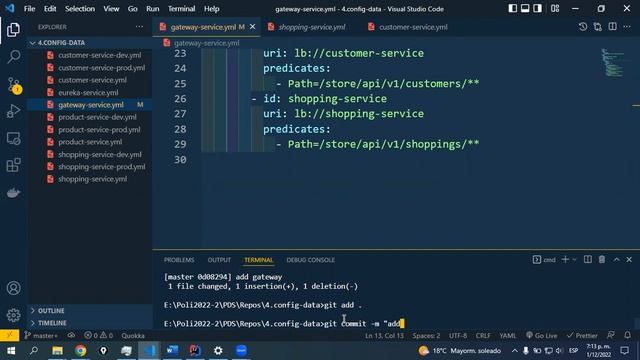Synchronize changes cloud icon in status bar
Image resolution: width=640 pixels, height=360 pixels.
tap(71, 336)
